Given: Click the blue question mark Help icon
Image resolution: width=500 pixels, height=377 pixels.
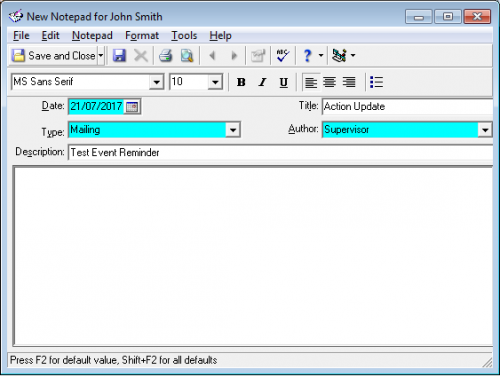Looking at the screenshot, I should point(307,55).
